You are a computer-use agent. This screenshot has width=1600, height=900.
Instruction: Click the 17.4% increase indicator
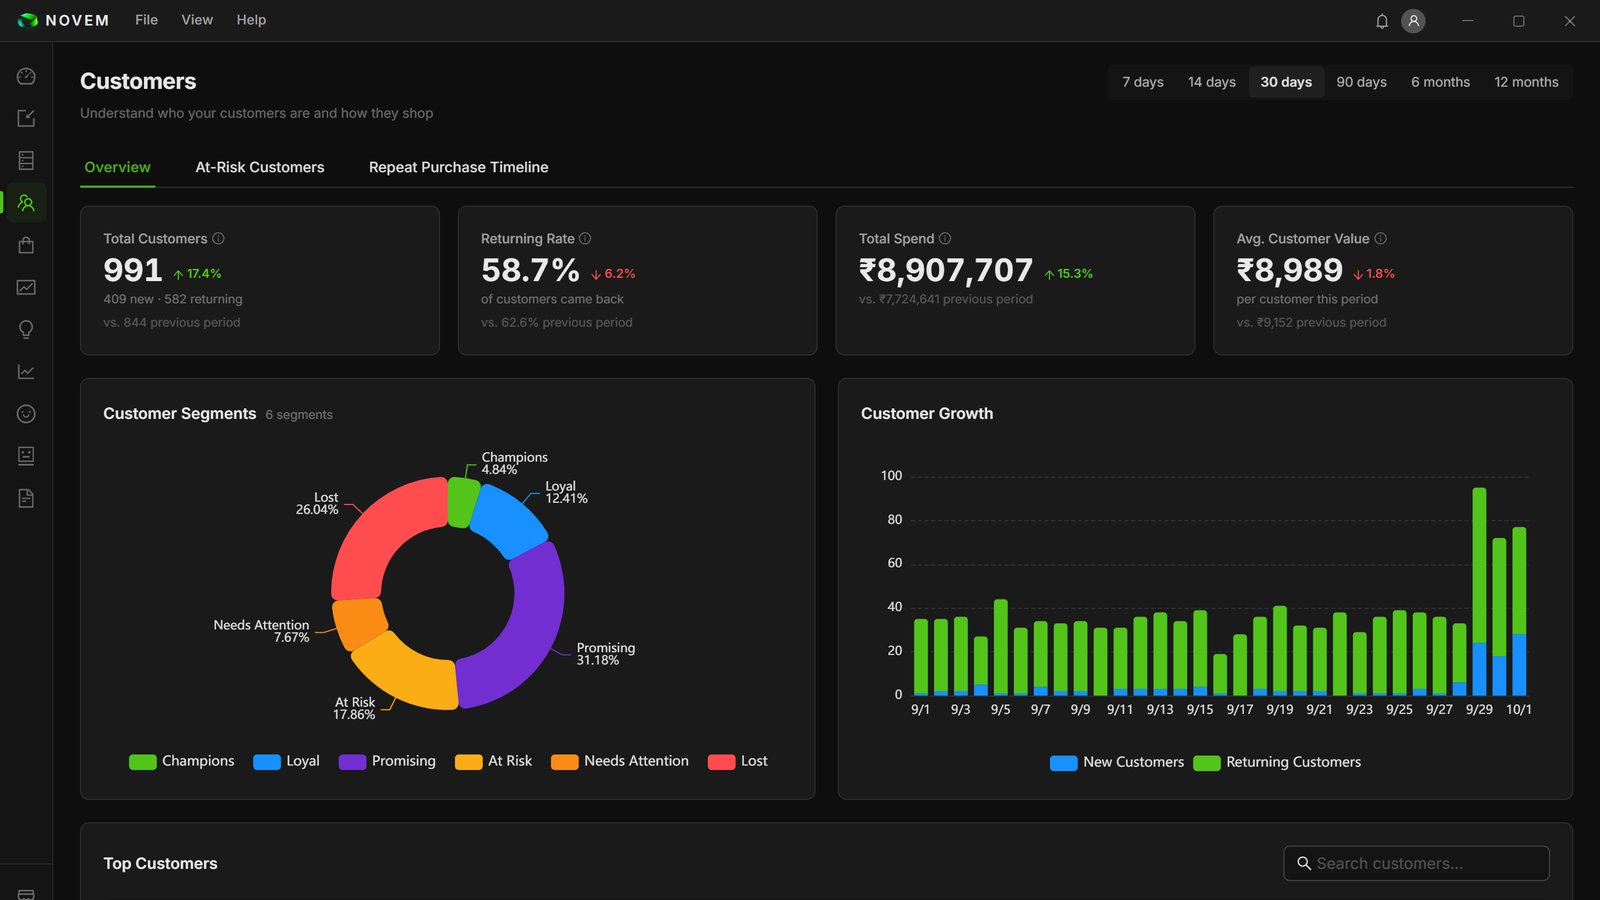point(197,273)
